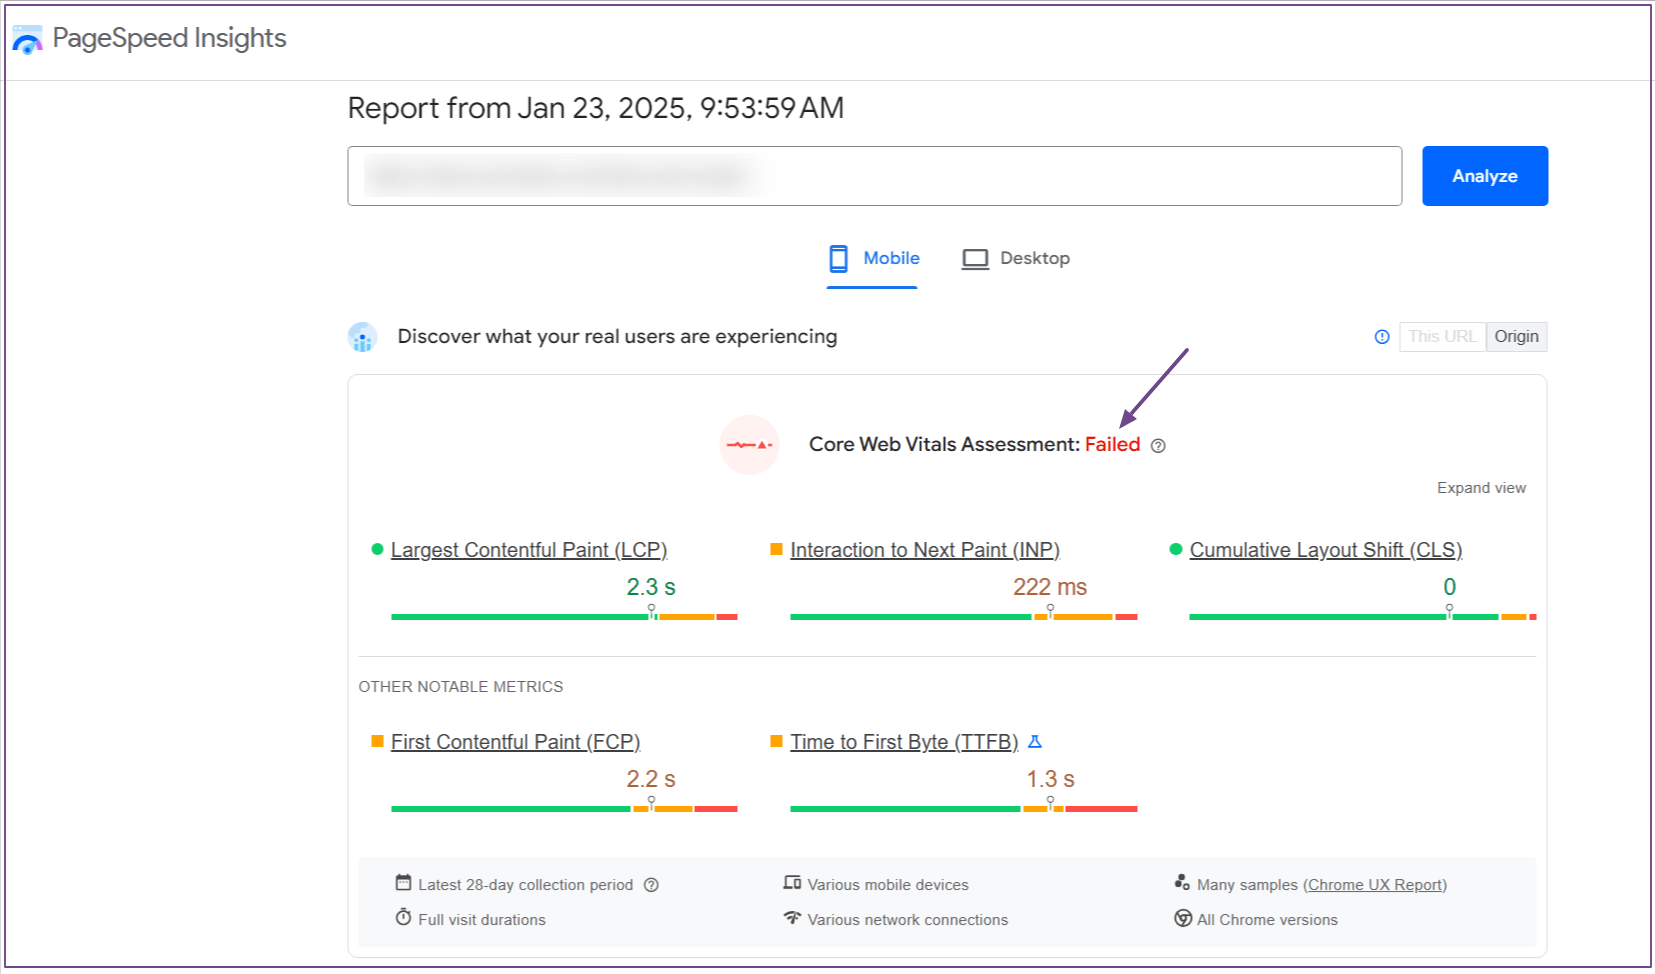Open the Interaction to Next Paint (INP) link

tap(924, 550)
